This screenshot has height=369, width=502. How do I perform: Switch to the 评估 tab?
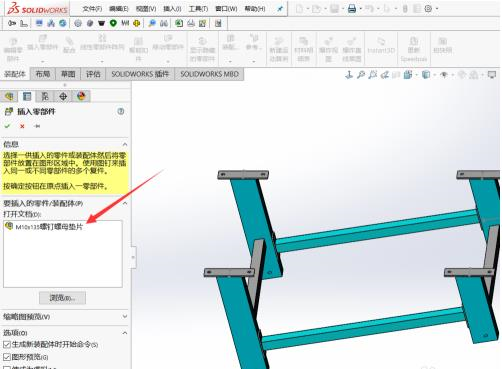(x=93, y=74)
